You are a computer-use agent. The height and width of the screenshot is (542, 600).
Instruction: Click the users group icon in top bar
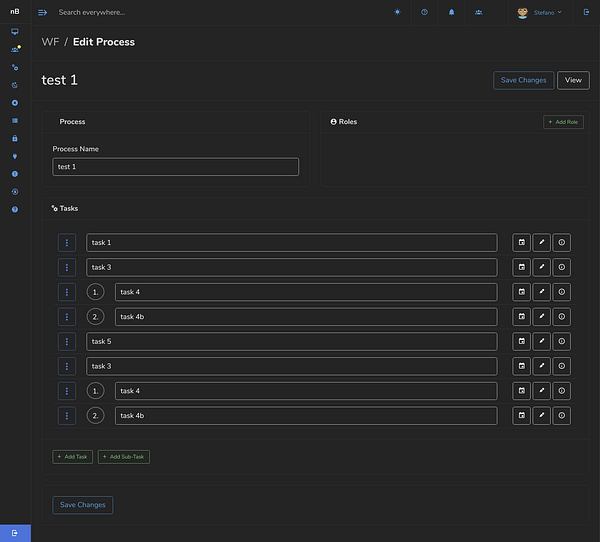[x=478, y=12]
